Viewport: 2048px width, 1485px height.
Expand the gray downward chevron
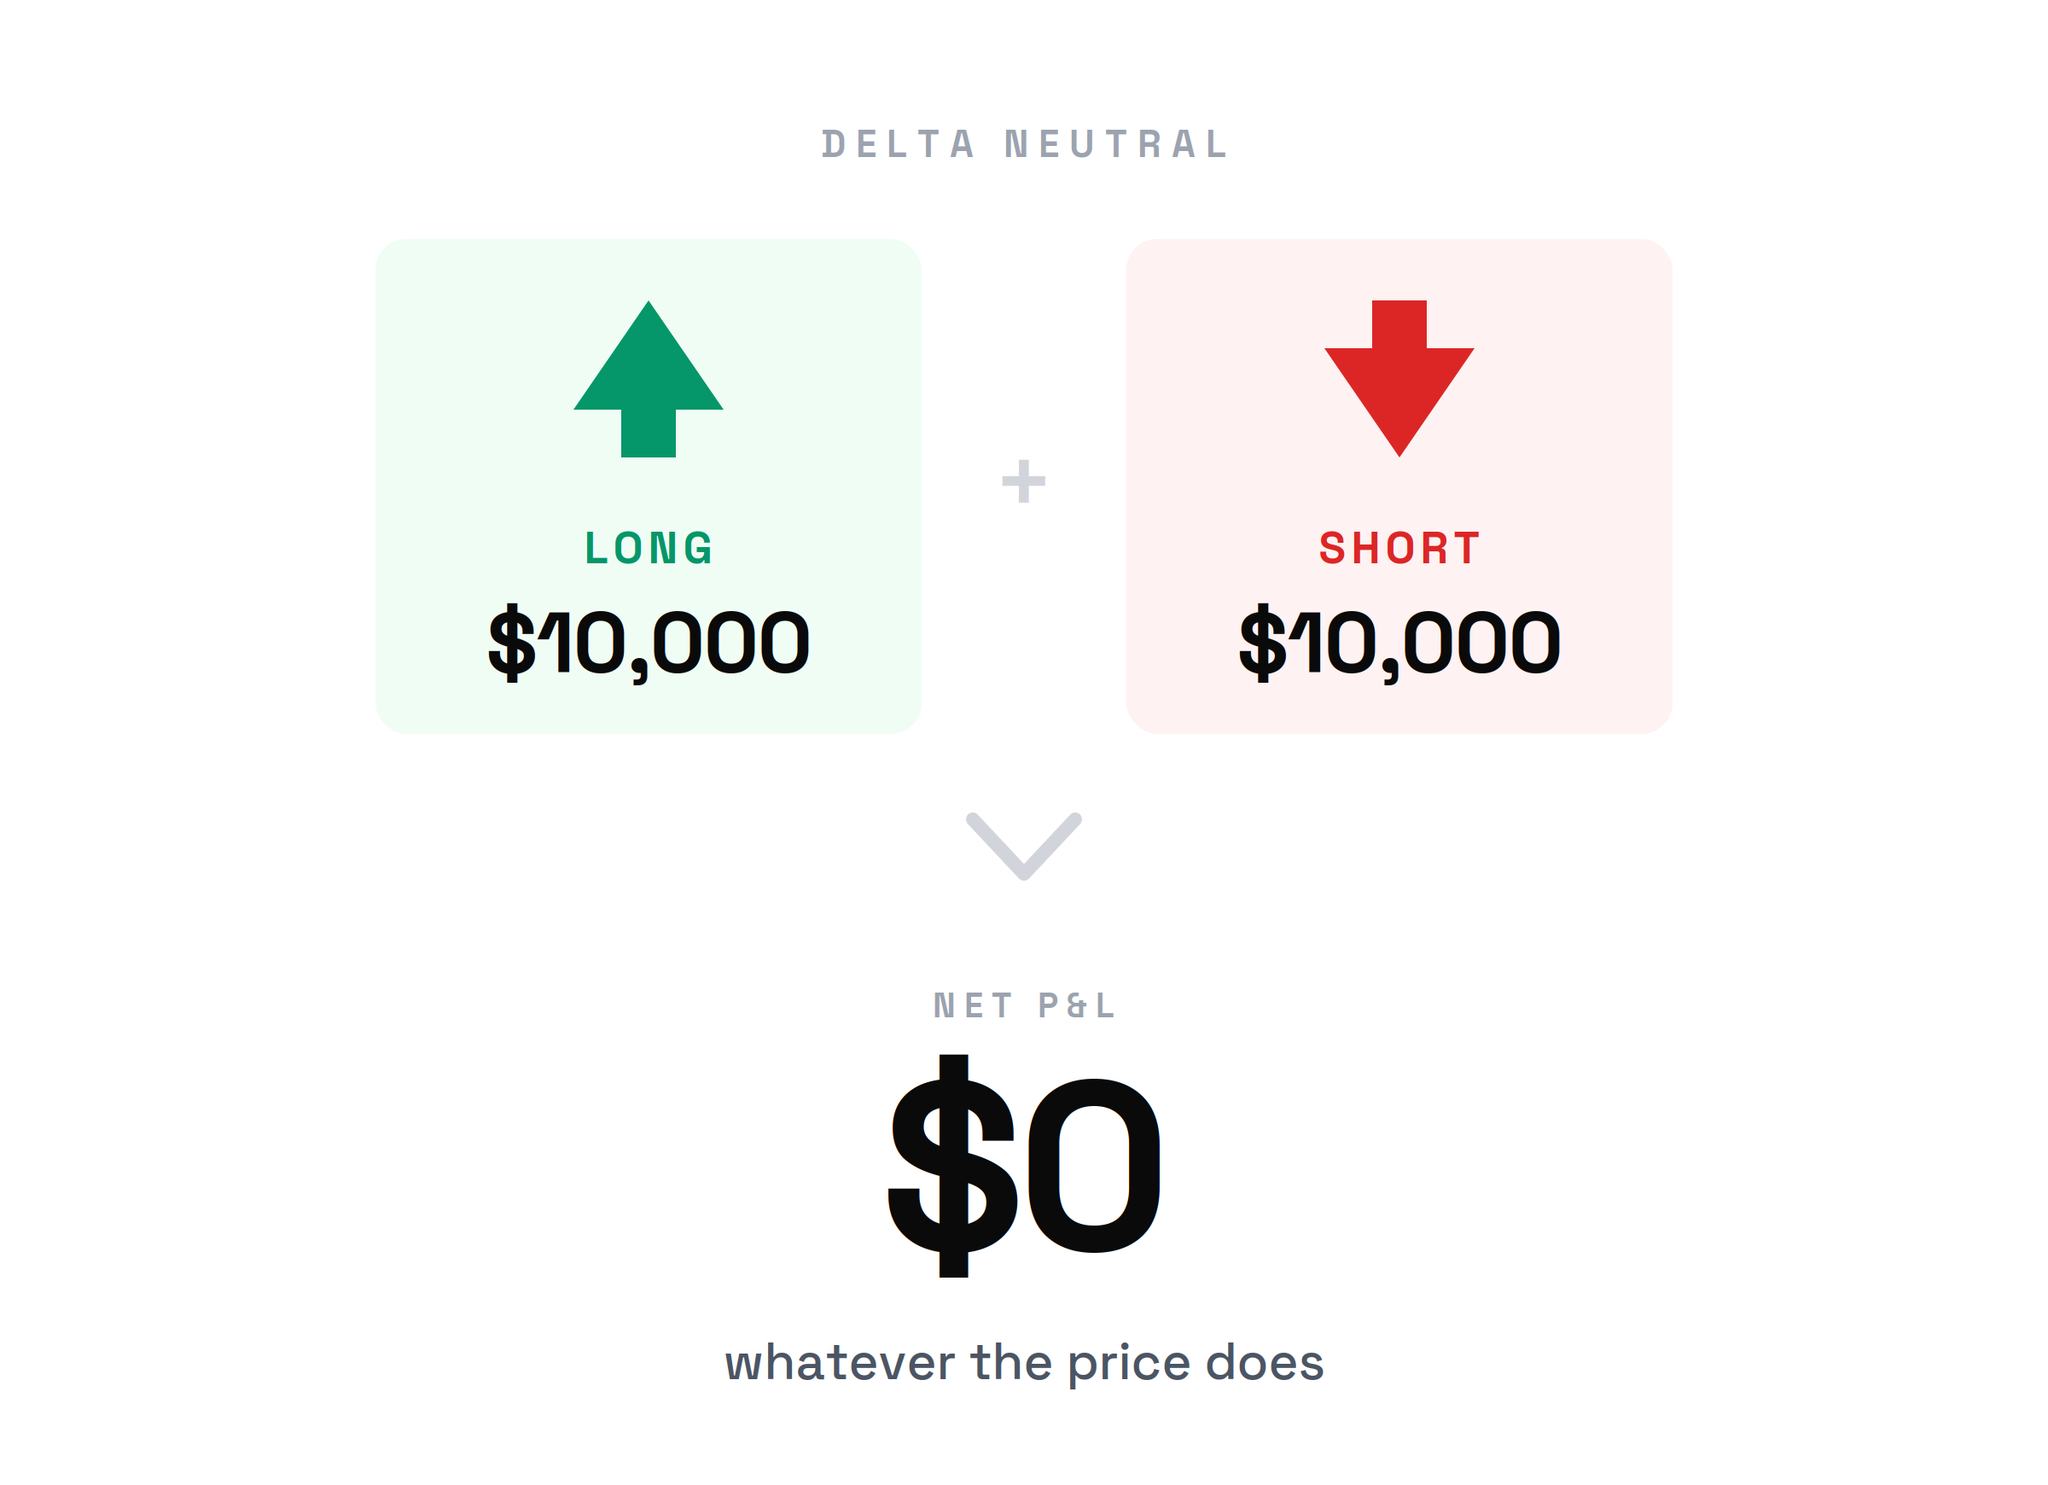1024,846
